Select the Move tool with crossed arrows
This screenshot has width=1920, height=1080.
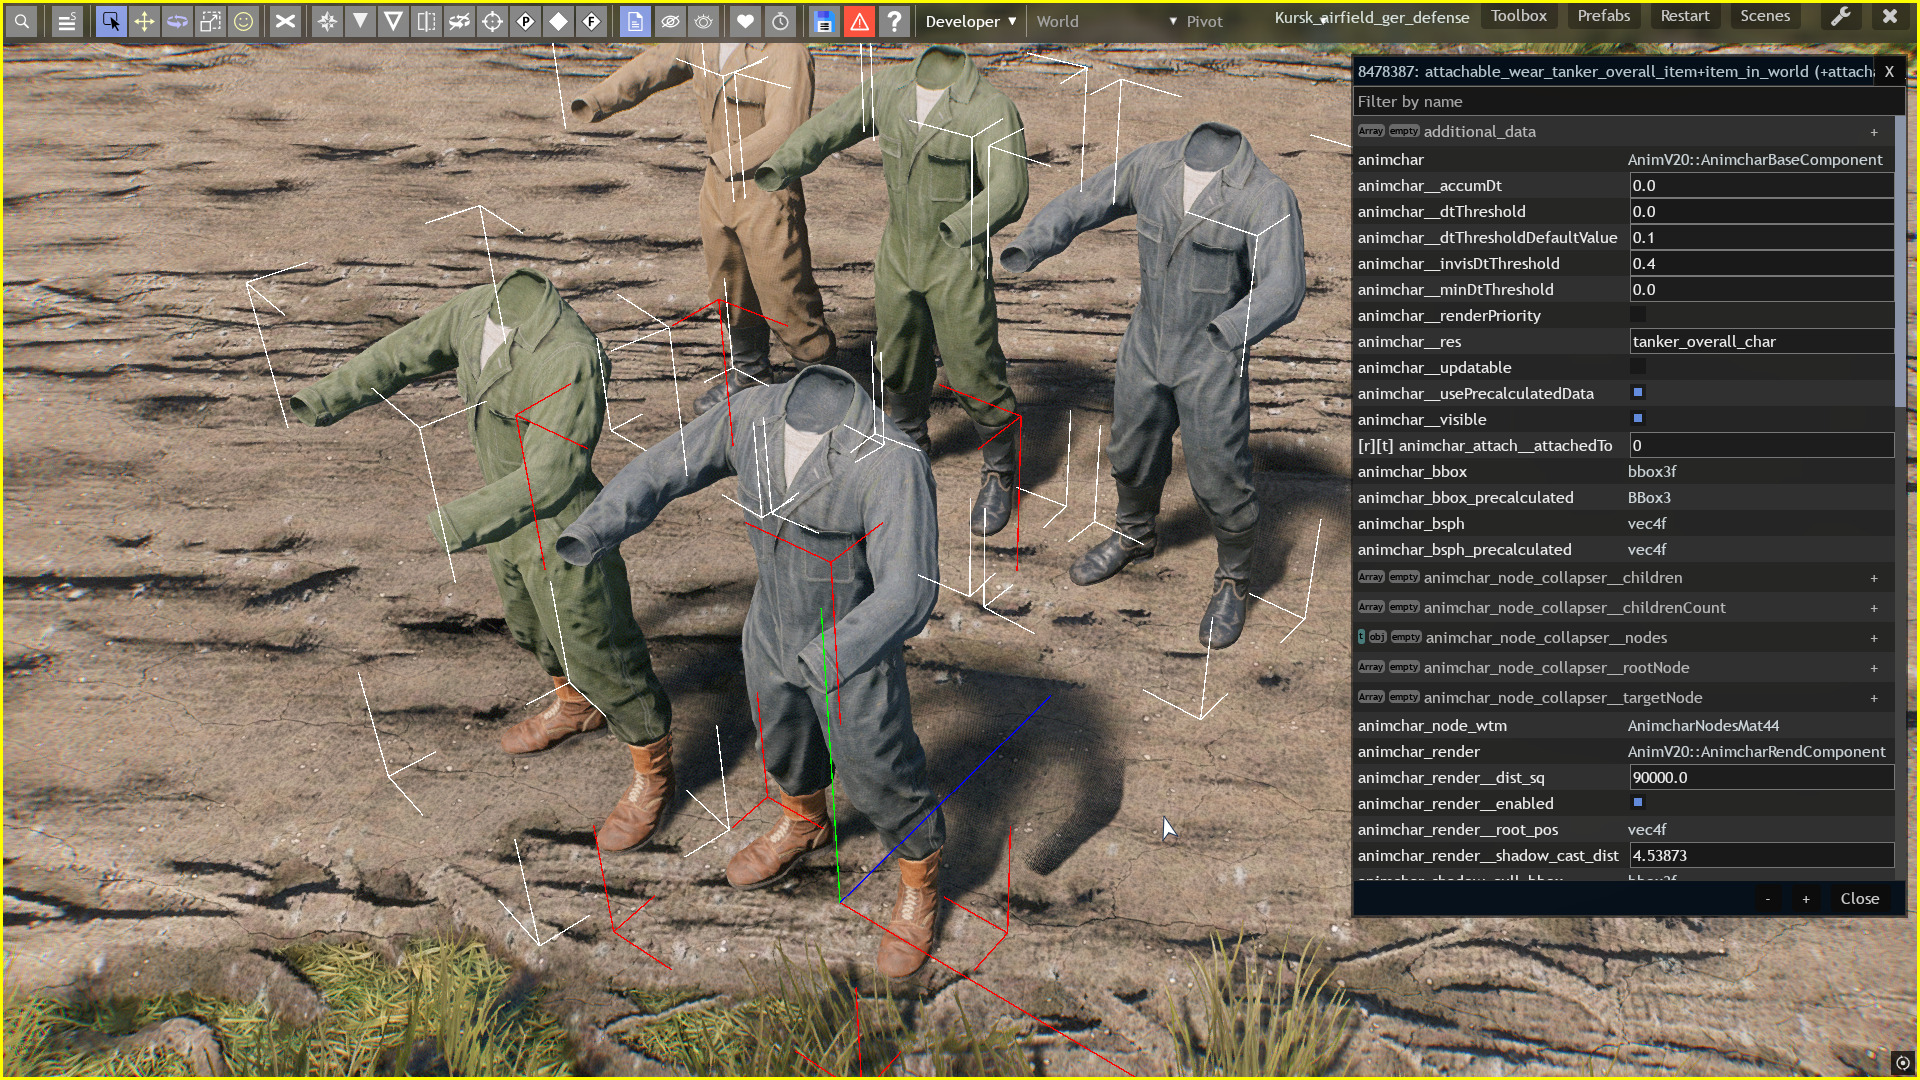click(x=144, y=21)
